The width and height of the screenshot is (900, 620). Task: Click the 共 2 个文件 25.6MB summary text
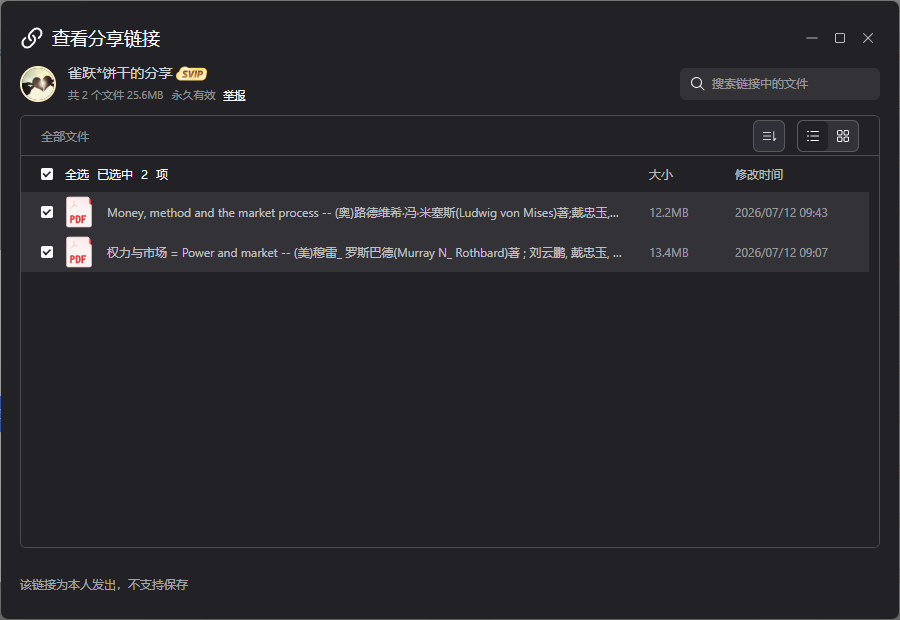(115, 95)
